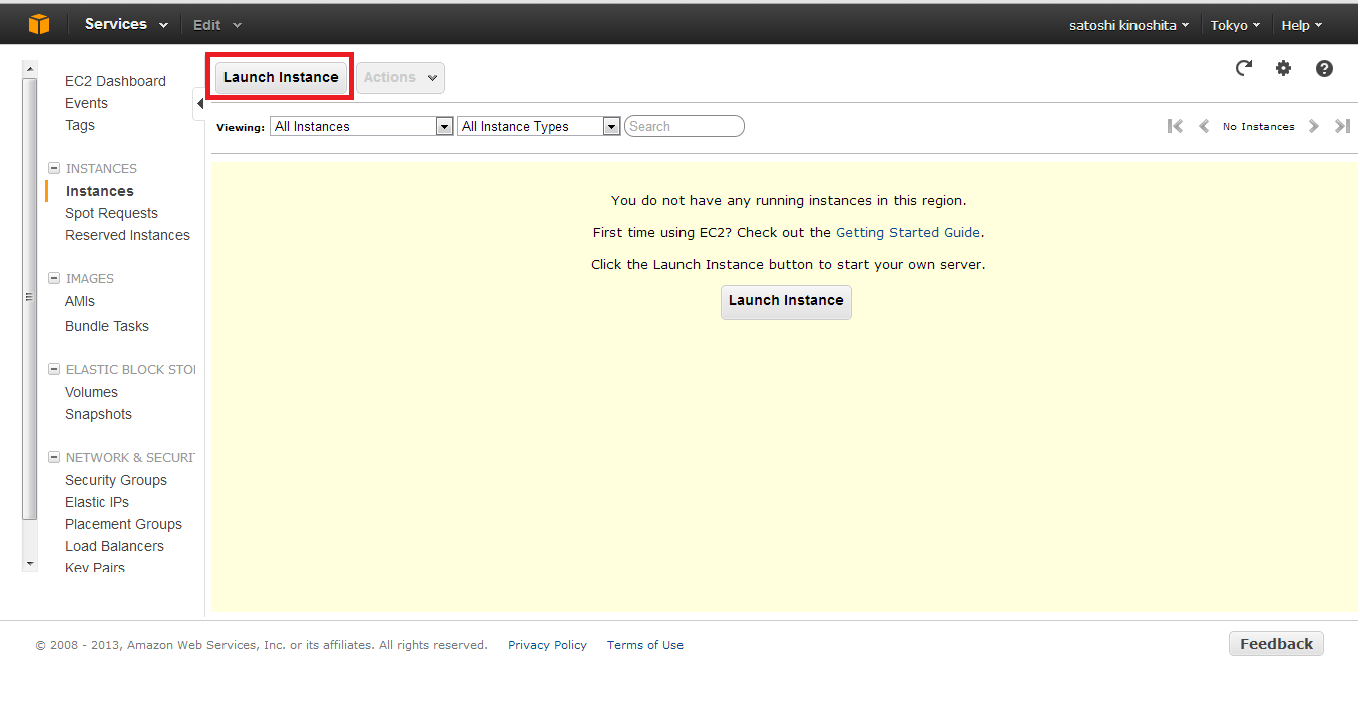Image resolution: width=1360 pixels, height=702 pixels.
Task: Open Spot Requests in the sidebar
Action: point(111,213)
